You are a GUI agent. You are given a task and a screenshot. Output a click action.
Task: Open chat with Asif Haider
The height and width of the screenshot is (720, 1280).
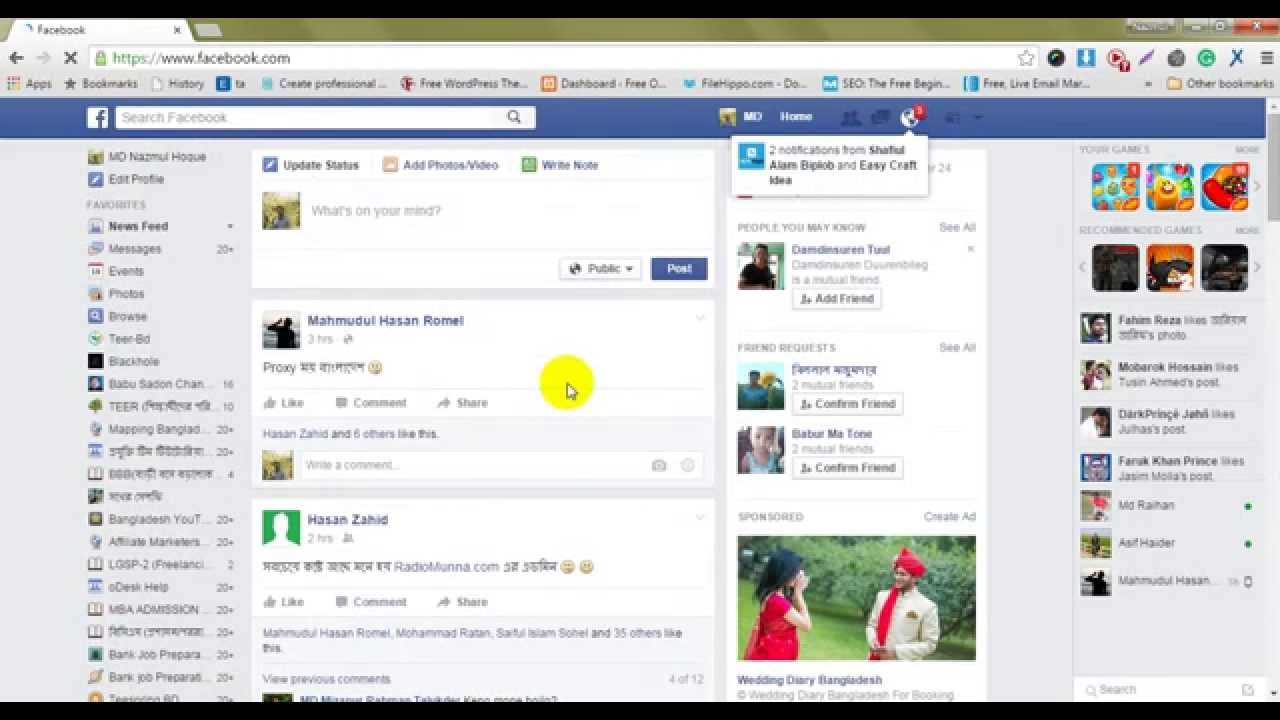coord(1146,543)
